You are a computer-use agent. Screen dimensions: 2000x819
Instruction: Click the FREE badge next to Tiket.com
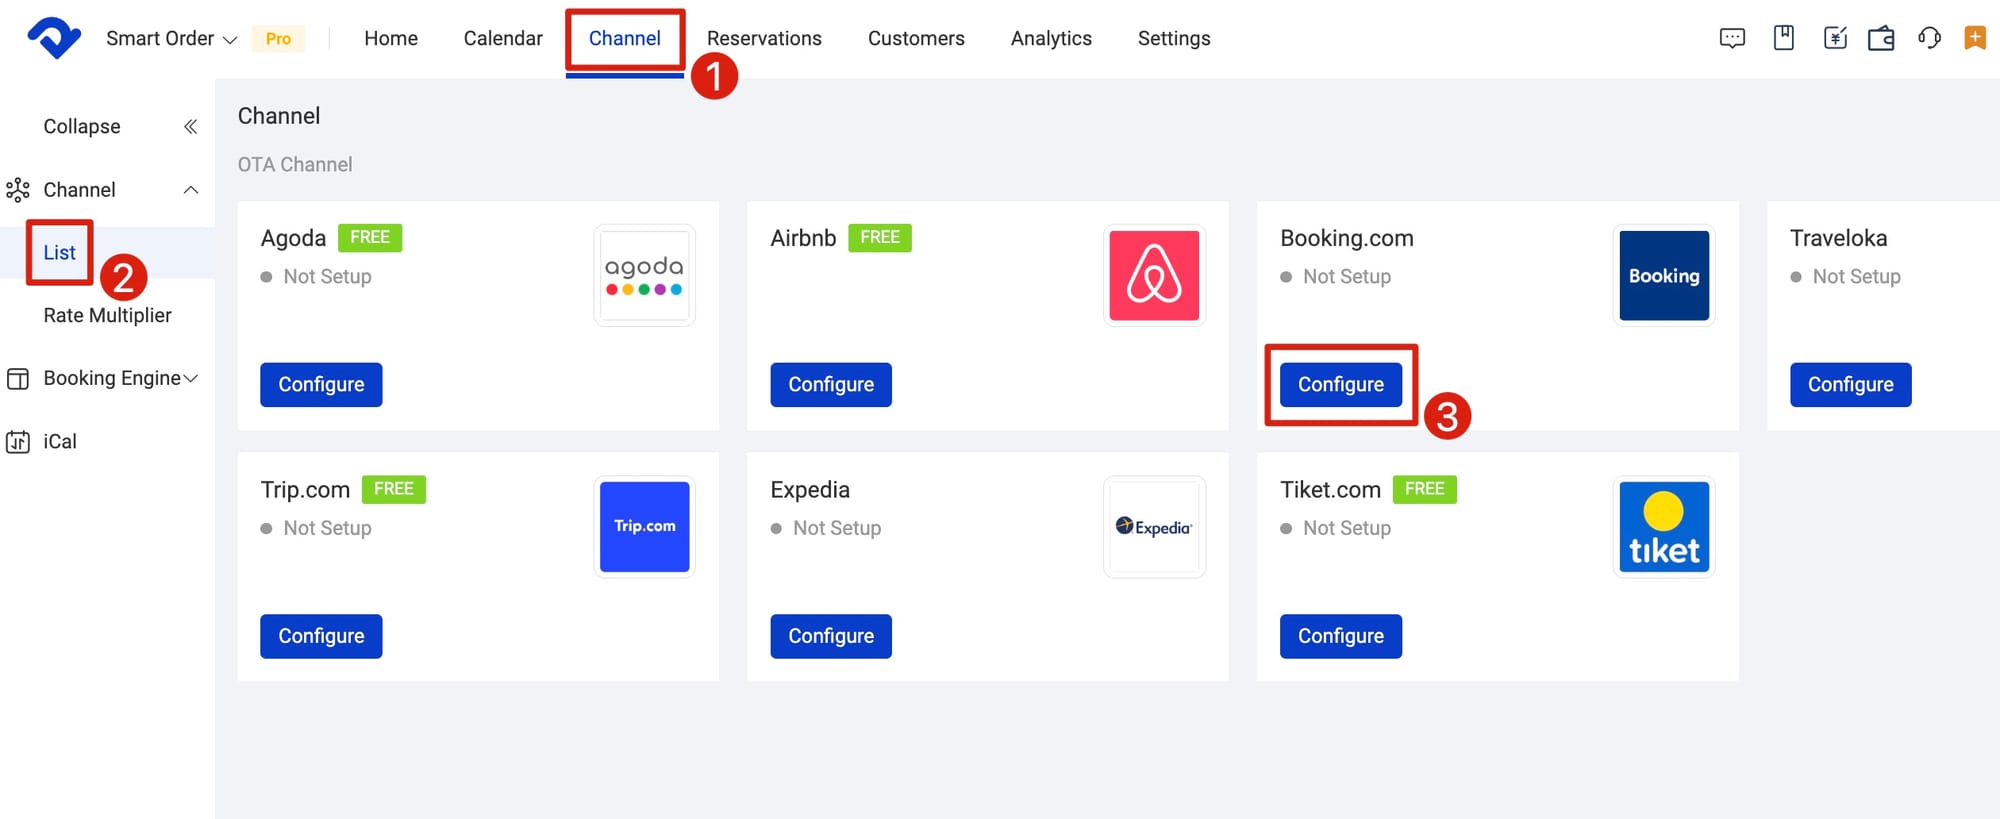1424,490
